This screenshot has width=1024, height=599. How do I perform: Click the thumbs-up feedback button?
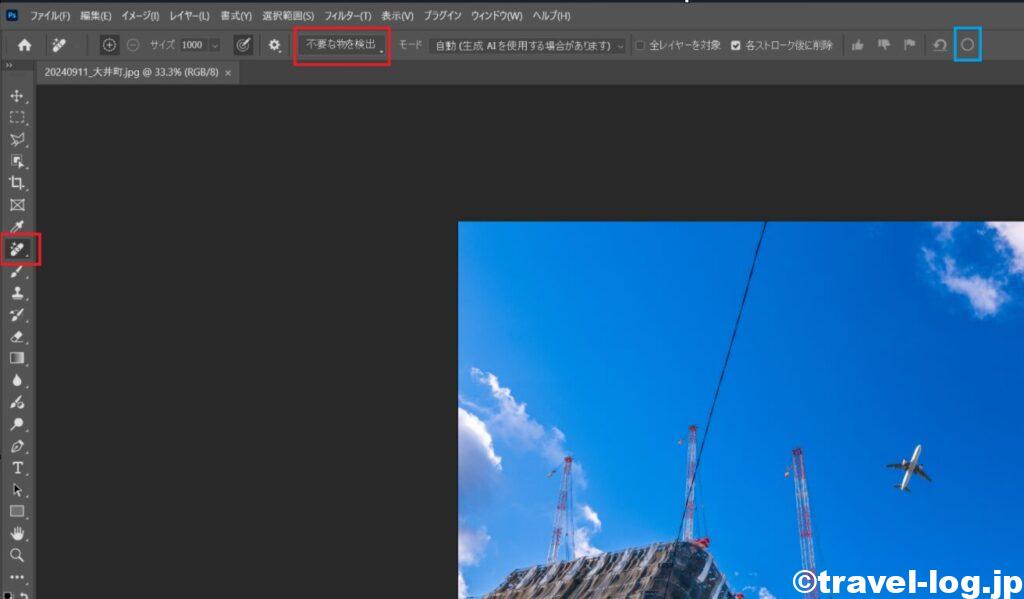coord(857,45)
